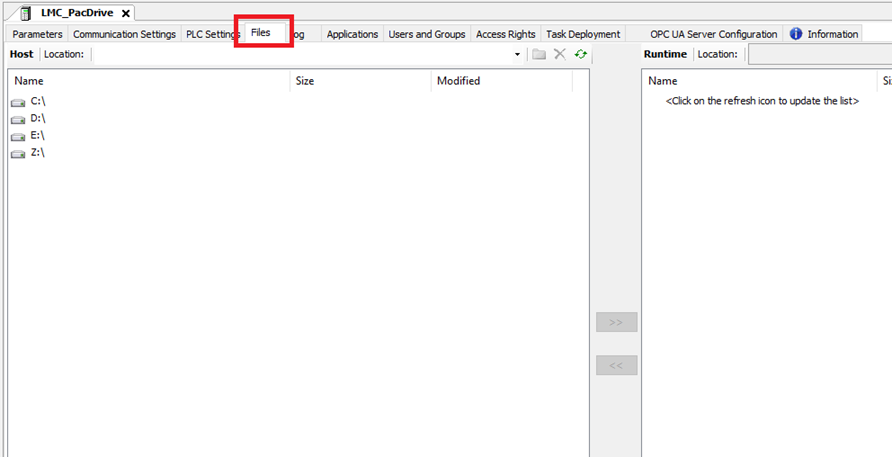Click the >> transfer to runtime button
Screen dimensions: 892x457
(616, 322)
